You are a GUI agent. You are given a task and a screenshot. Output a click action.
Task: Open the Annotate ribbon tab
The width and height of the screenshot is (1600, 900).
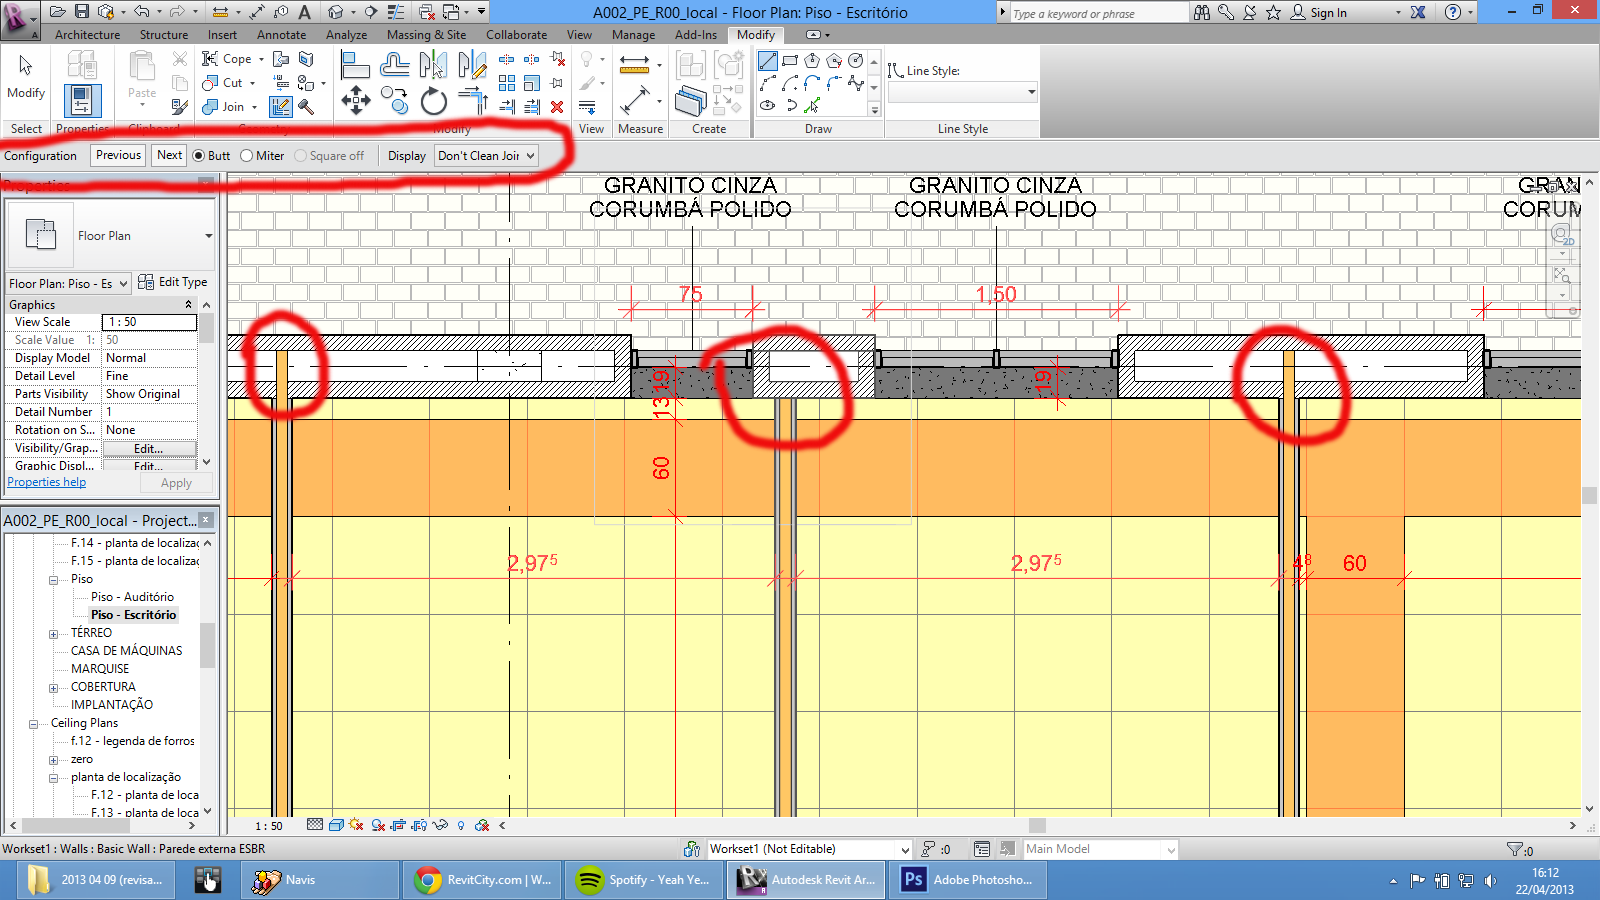point(281,34)
